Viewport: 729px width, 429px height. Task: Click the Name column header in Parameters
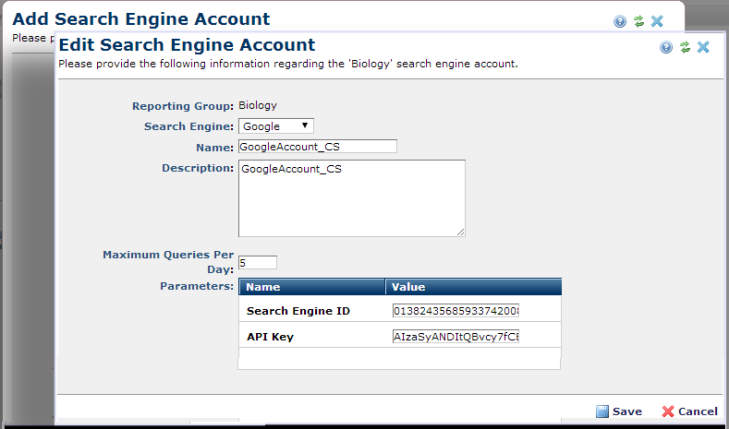(x=311, y=287)
